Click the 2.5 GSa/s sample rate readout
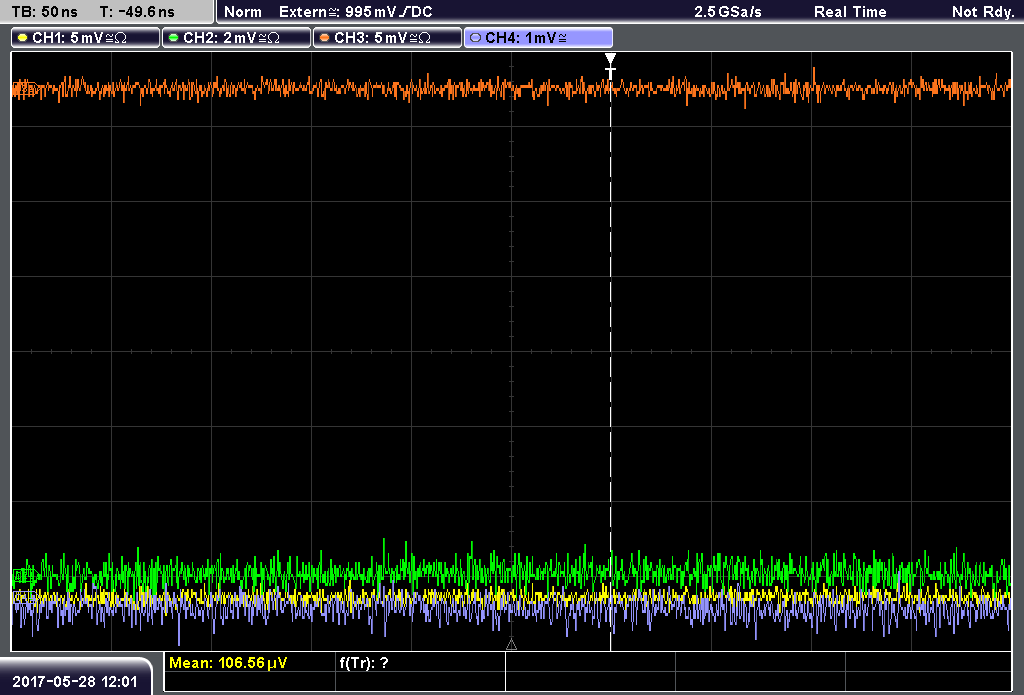The height and width of the screenshot is (695, 1024). tap(728, 12)
